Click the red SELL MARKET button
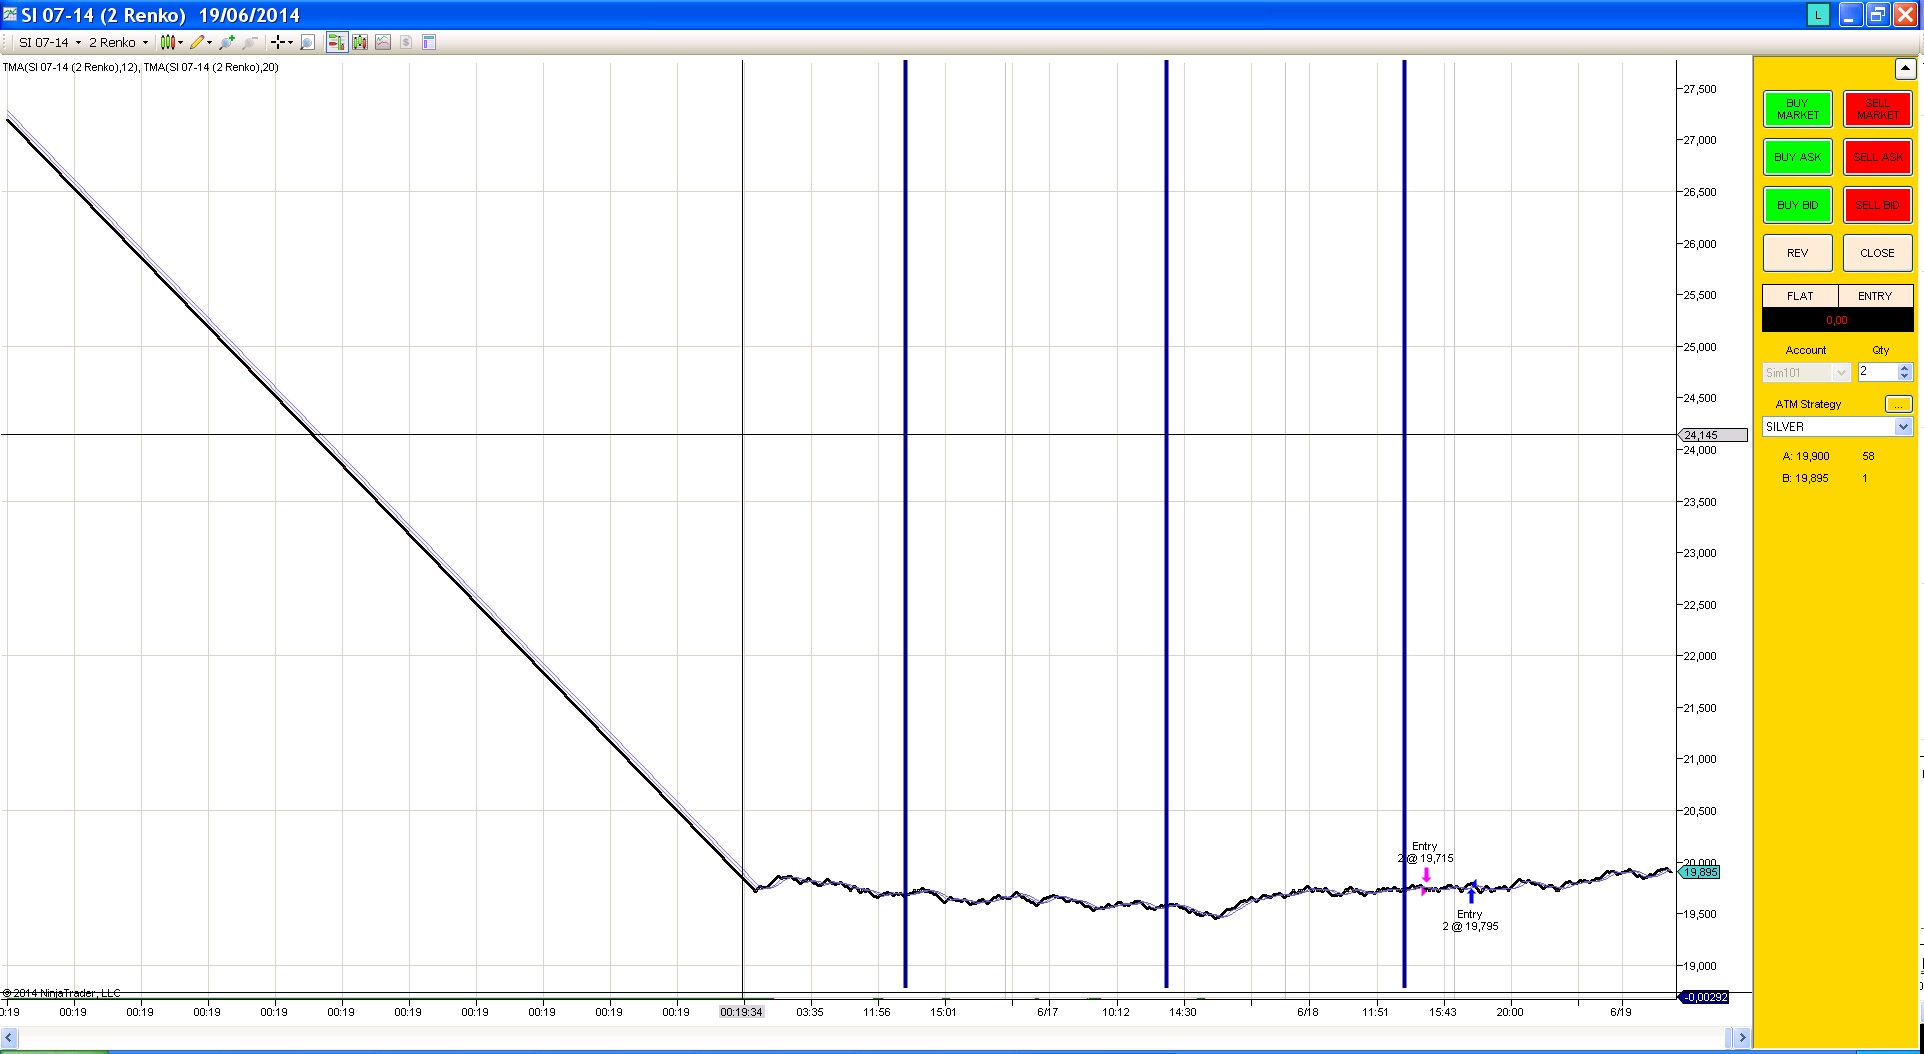 1877,109
